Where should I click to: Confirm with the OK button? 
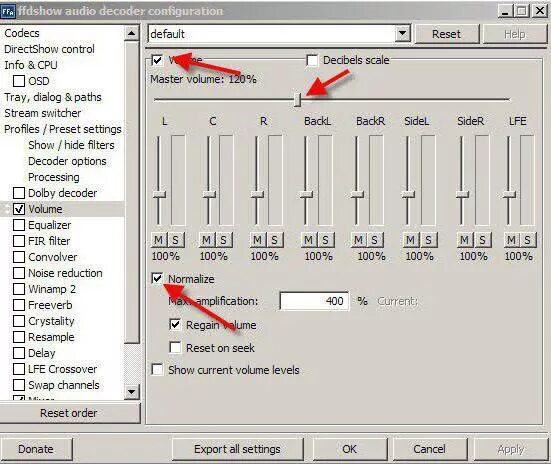349,449
